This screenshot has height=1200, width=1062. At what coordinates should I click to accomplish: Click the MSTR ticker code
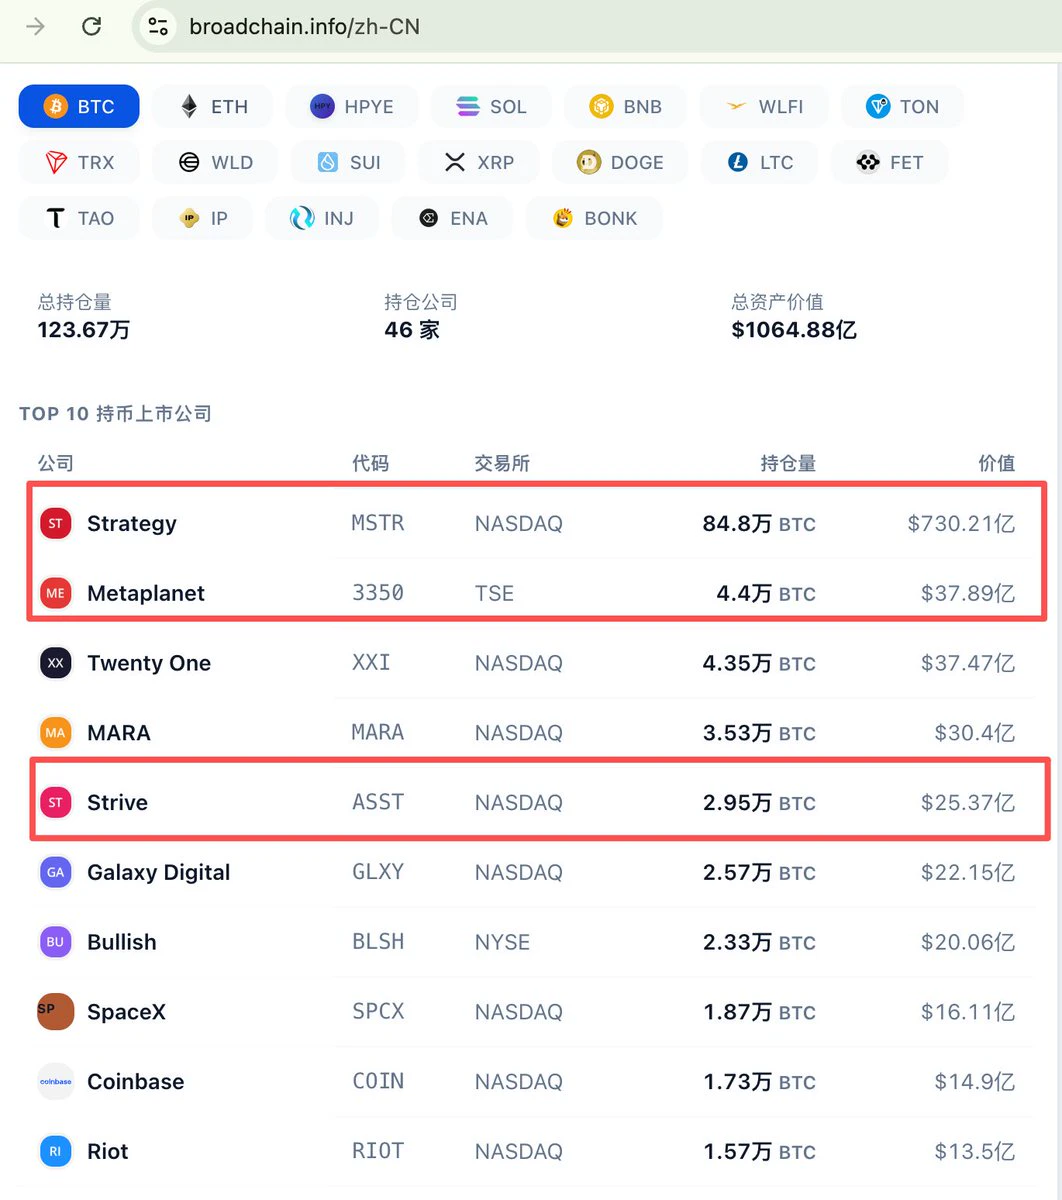click(x=378, y=523)
